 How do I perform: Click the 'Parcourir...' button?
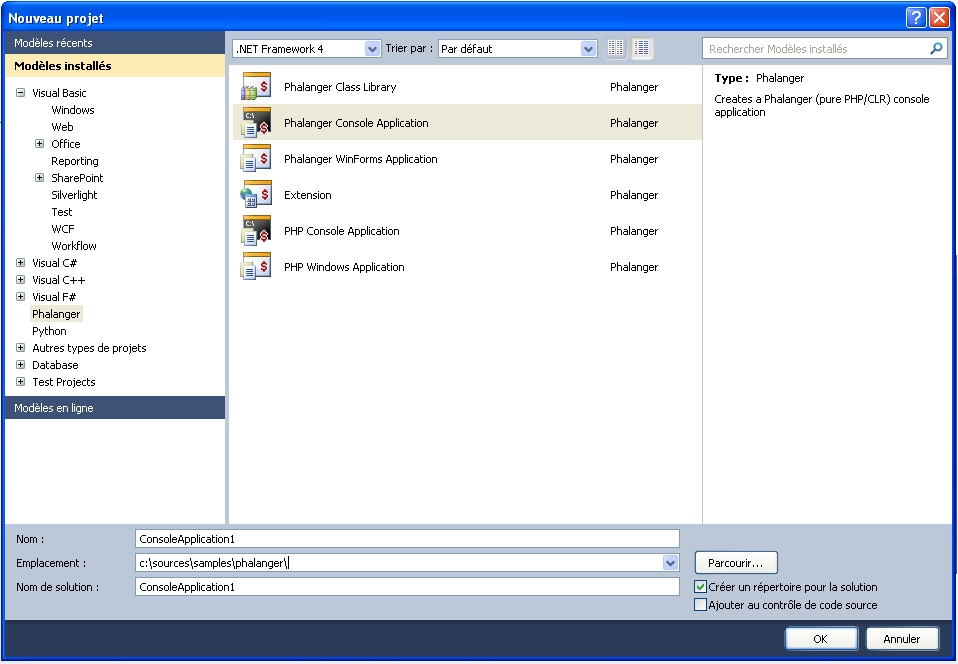pos(736,563)
